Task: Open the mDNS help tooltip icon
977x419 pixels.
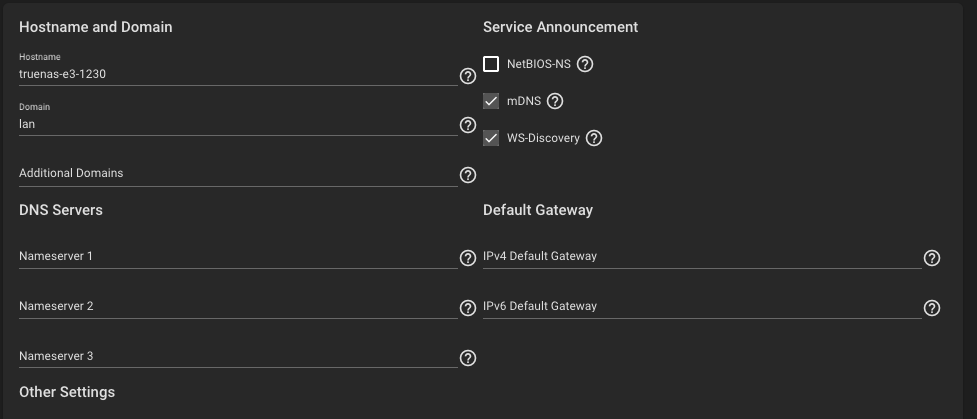Action: pyautogui.click(x=555, y=101)
